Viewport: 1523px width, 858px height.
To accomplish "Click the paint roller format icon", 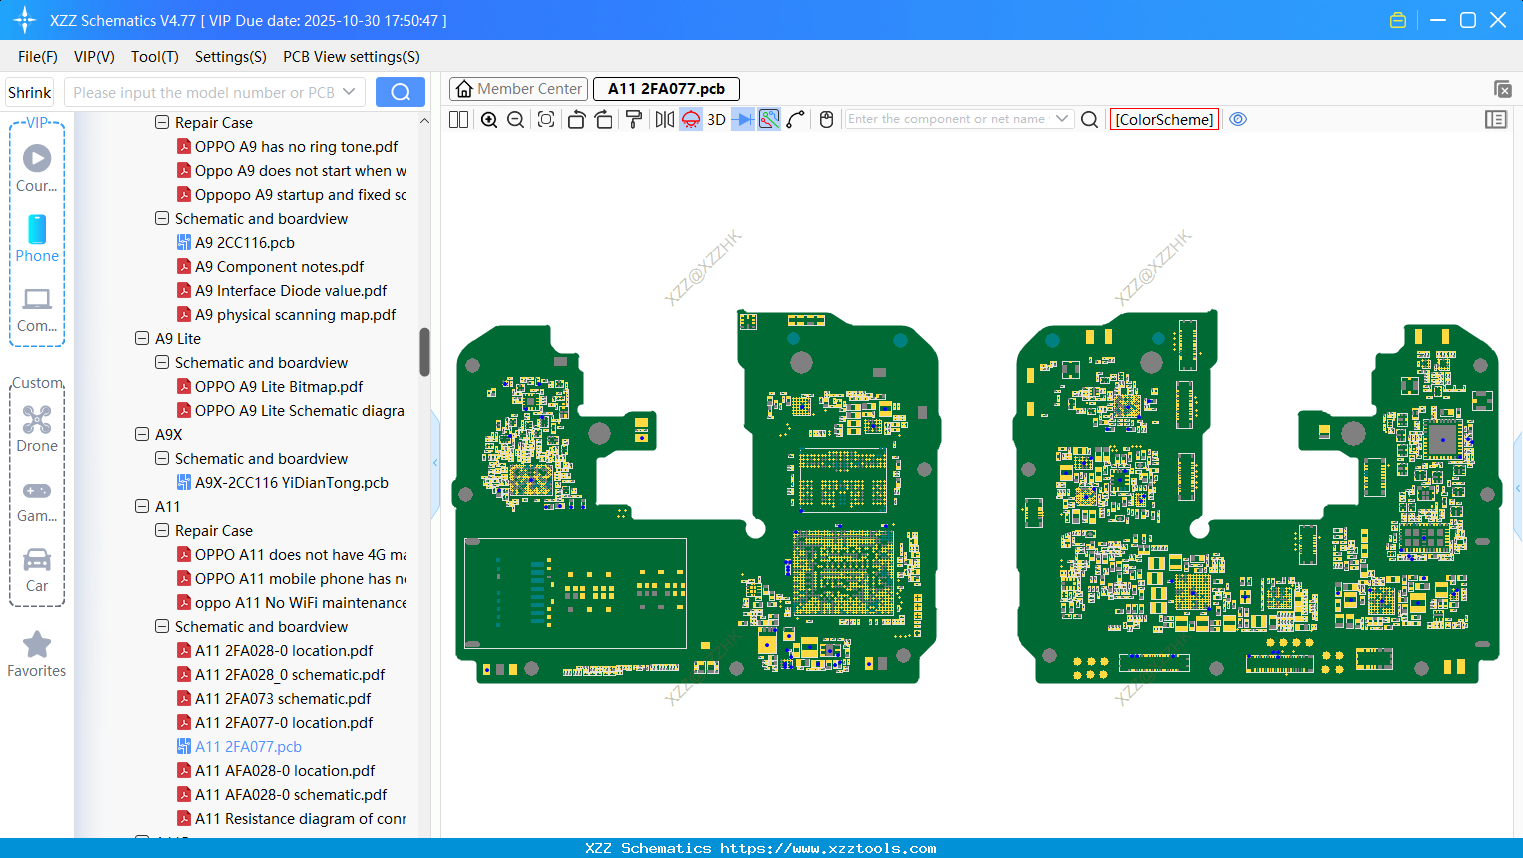I will [x=634, y=120].
